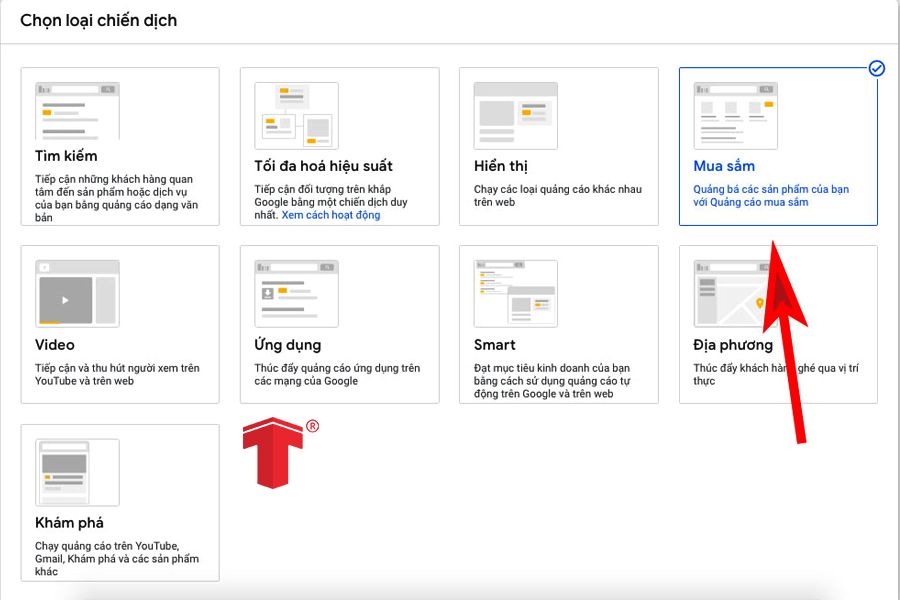This screenshot has height=600, width=900.
Task: Select the Video campaign title
Action: [55, 344]
